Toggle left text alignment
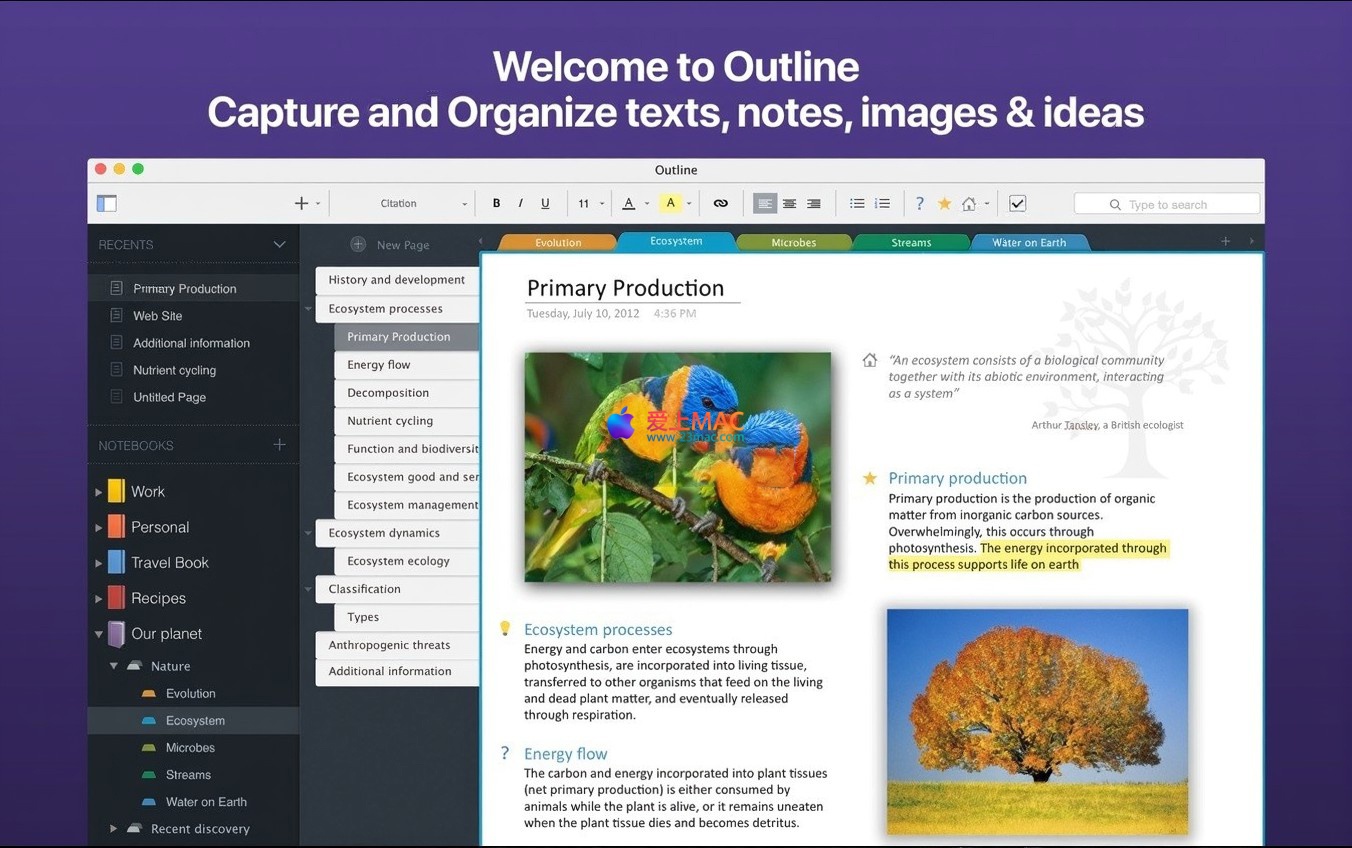The image size is (1352, 848). pos(765,204)
